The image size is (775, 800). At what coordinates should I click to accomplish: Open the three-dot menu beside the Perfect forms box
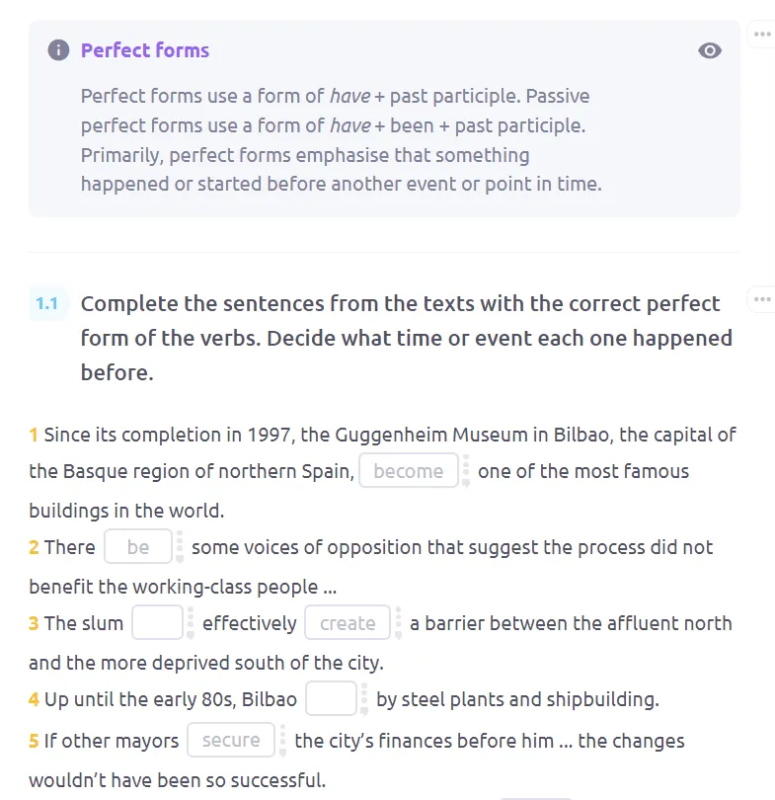762,34
